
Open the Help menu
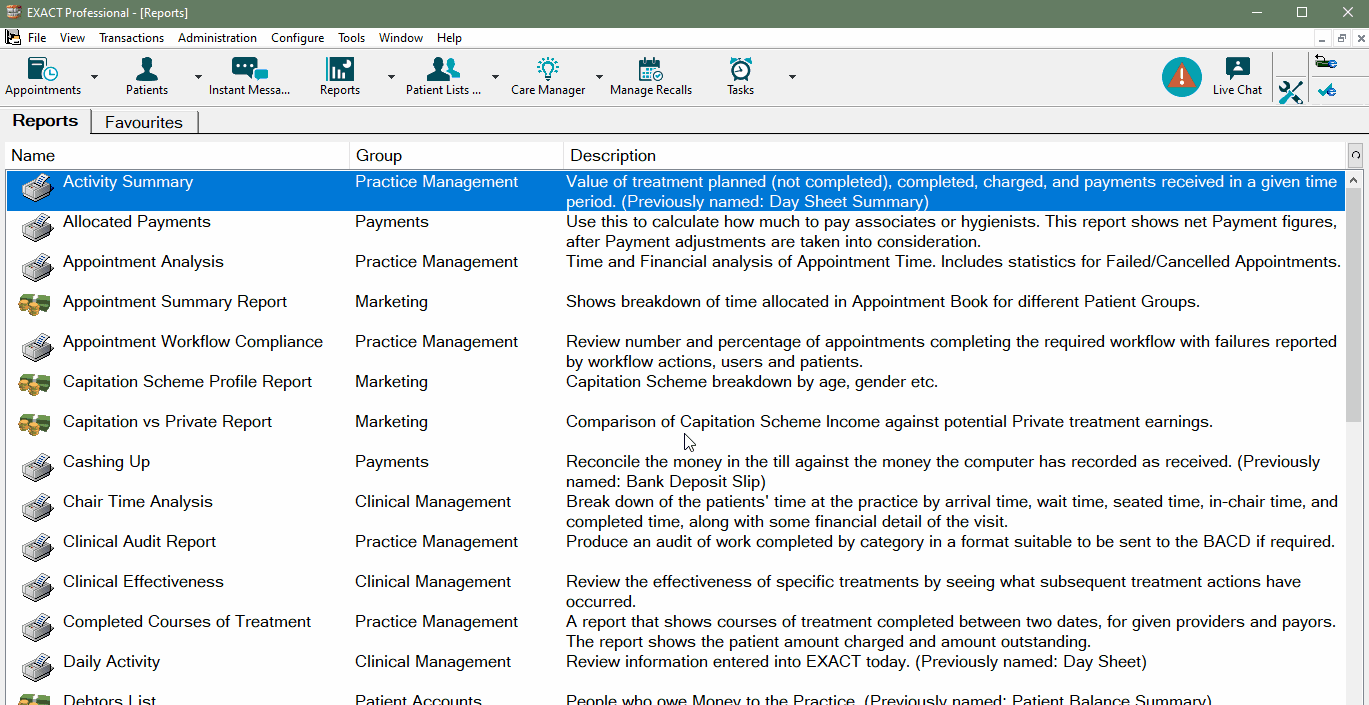[449, 38]
